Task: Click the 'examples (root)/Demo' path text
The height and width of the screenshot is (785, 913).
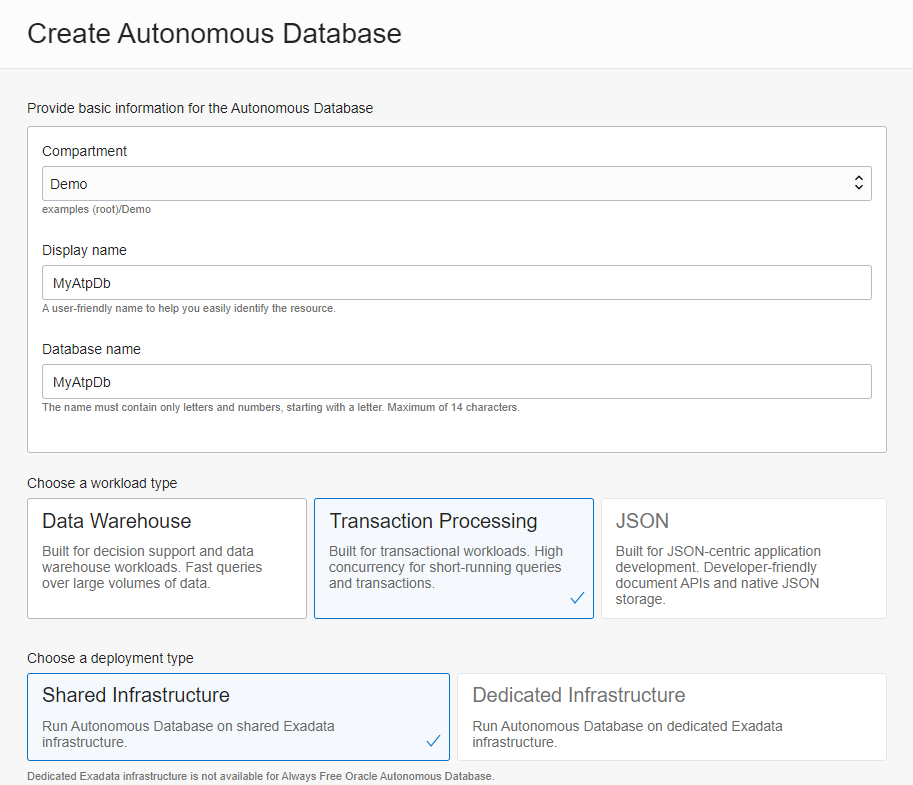Action: point(96,209)
